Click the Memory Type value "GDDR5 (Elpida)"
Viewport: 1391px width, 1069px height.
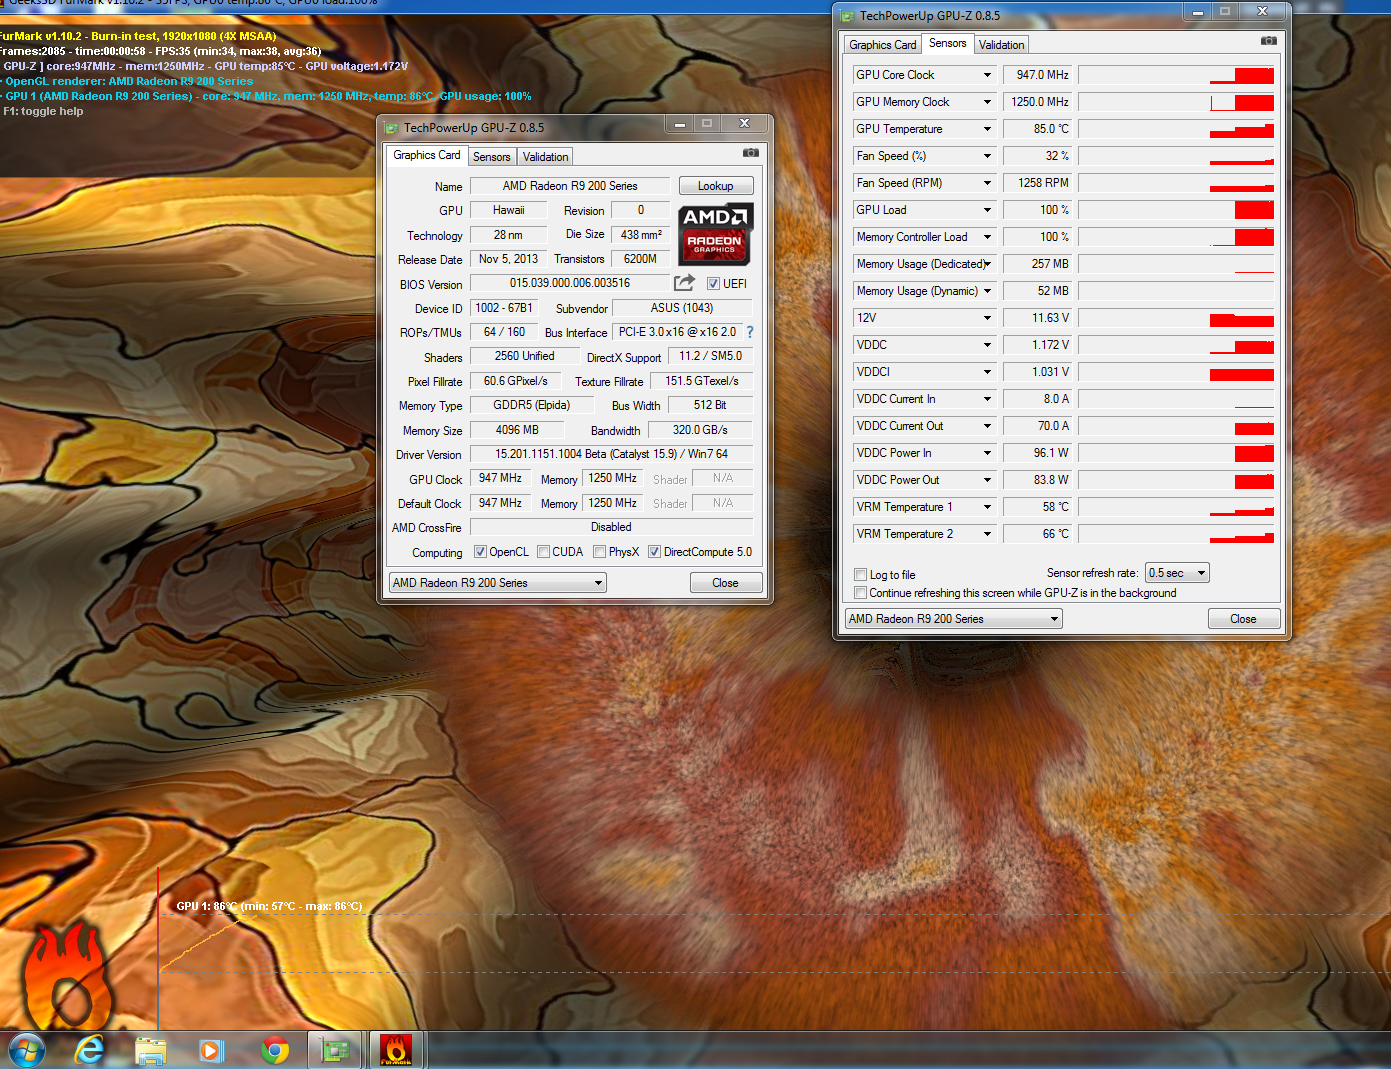[532, 405]
